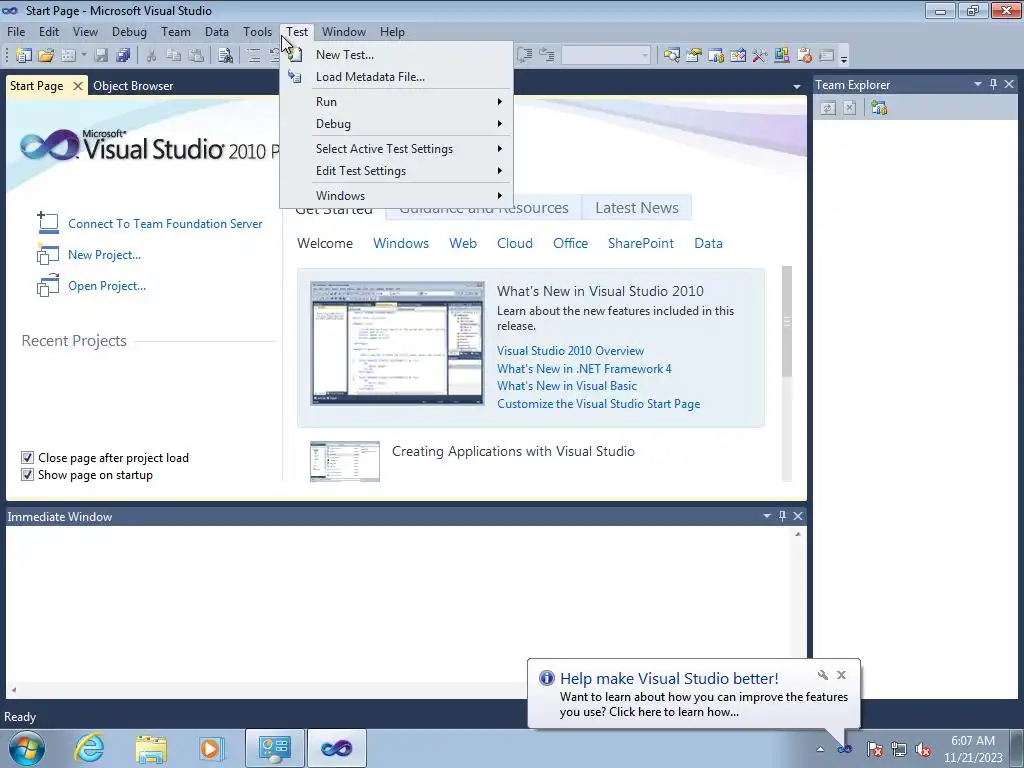Click the Find in Files toolbar icon
1024x768 pixels.
(225, 56)
